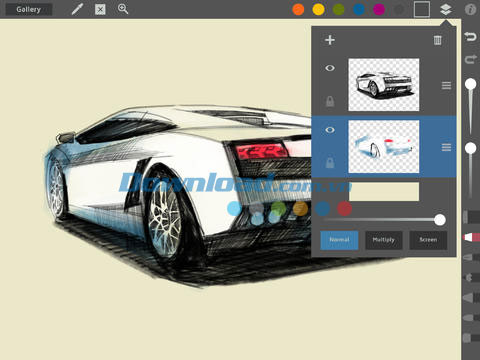Viewport: 480px width, 360px height.
Task: Hide the selected blue paint layer
Action: pos(330,130)
